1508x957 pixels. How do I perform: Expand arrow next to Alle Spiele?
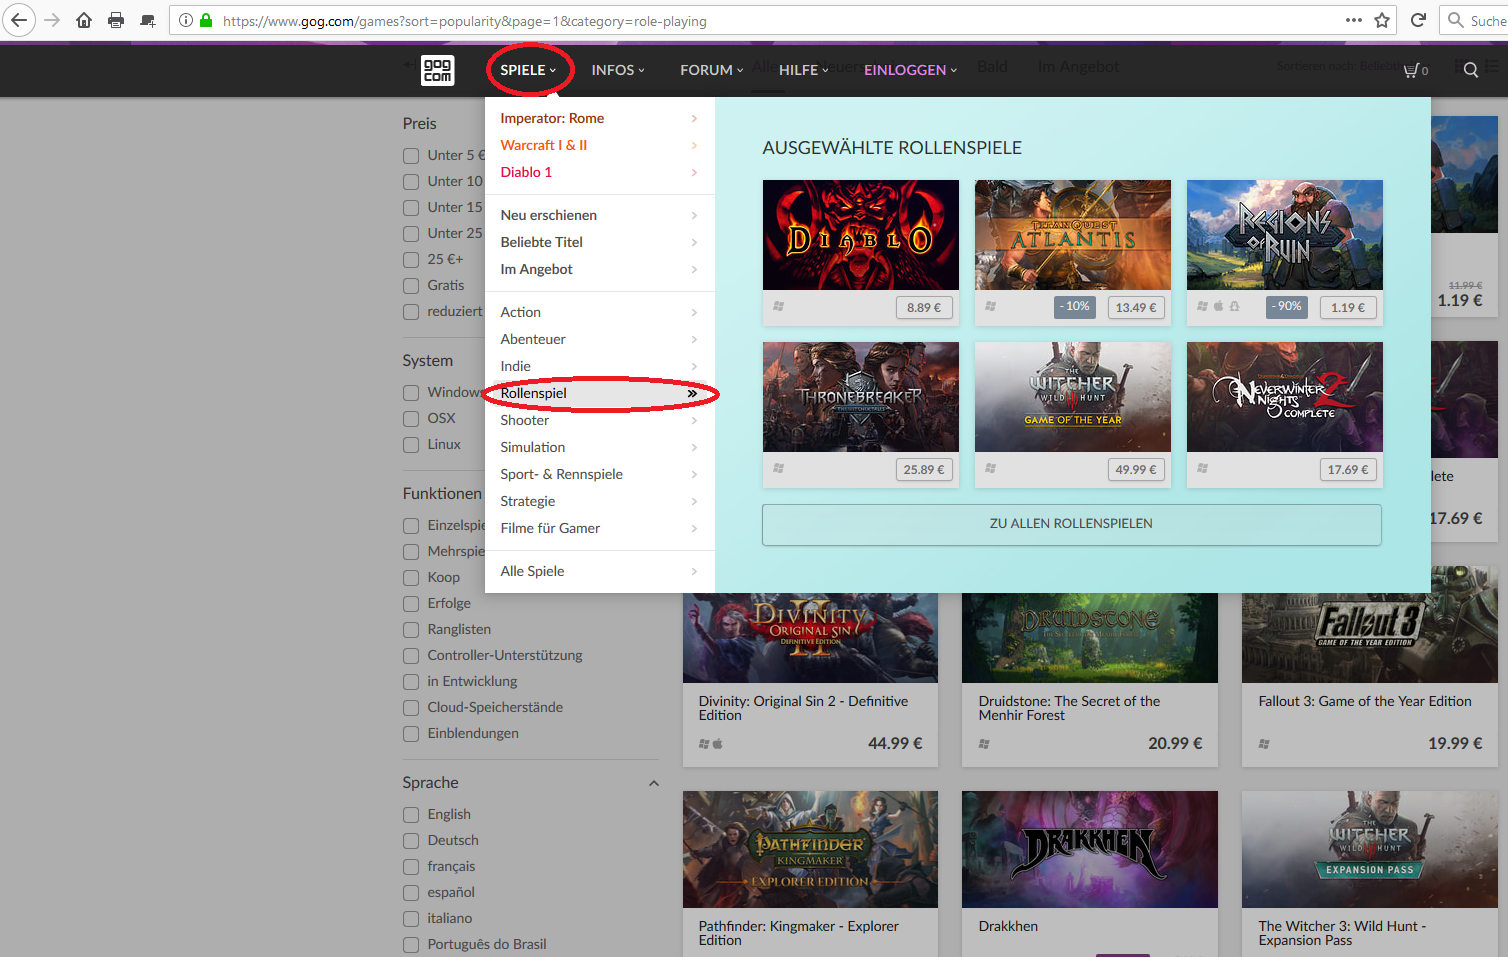pyautogui.click(x=694, y=571)
